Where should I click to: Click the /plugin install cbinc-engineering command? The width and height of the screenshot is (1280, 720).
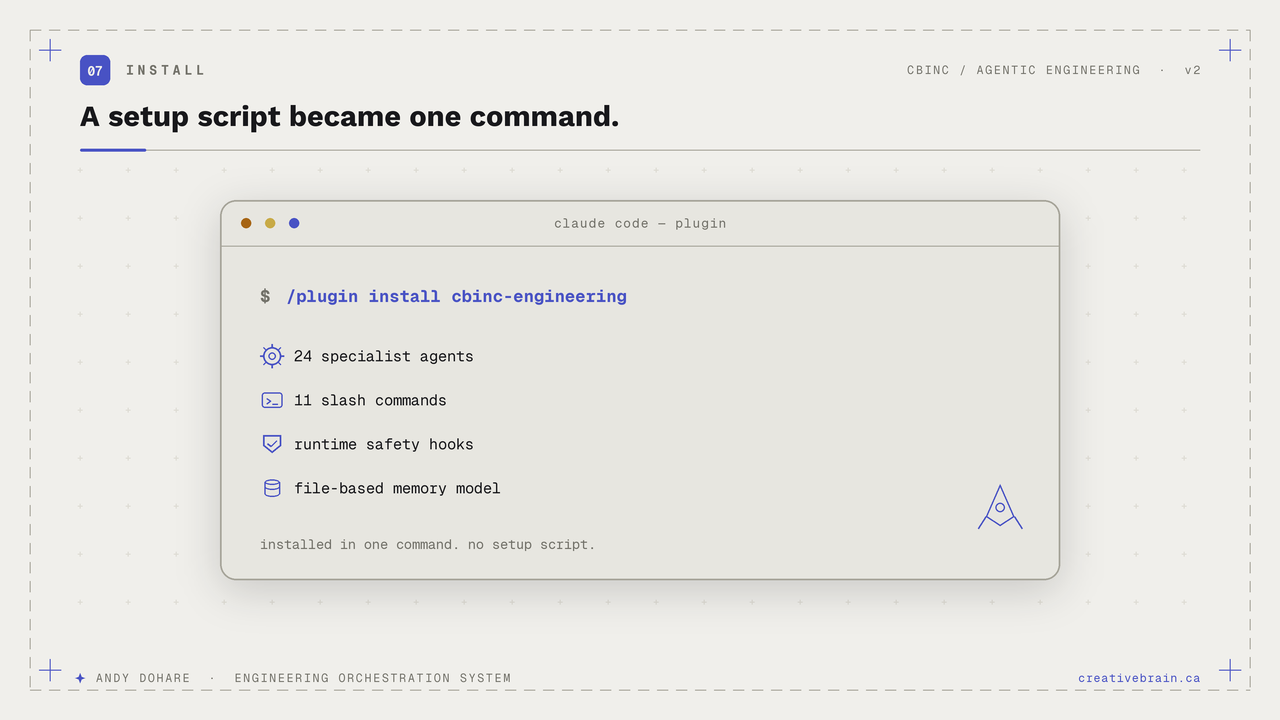457,296
